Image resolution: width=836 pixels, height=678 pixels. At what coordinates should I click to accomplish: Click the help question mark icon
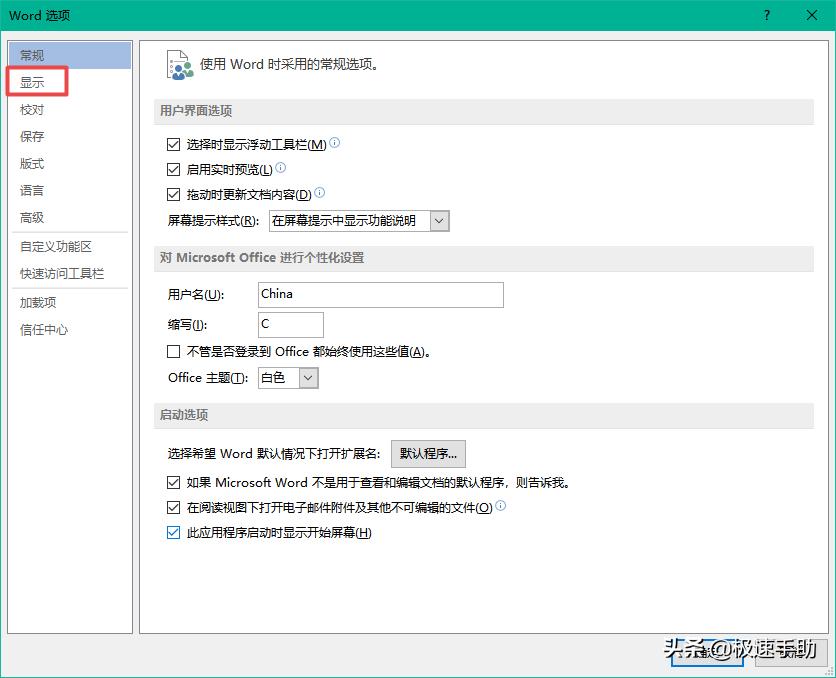[x=765, y=15]
